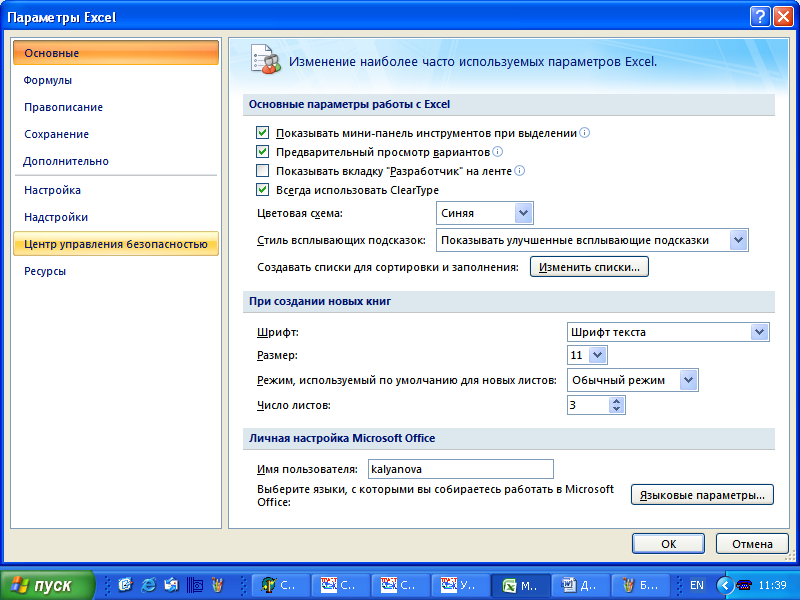Click the Имя пользователя text field
Viewport: 800px width, 600px height.
(461, 469)
